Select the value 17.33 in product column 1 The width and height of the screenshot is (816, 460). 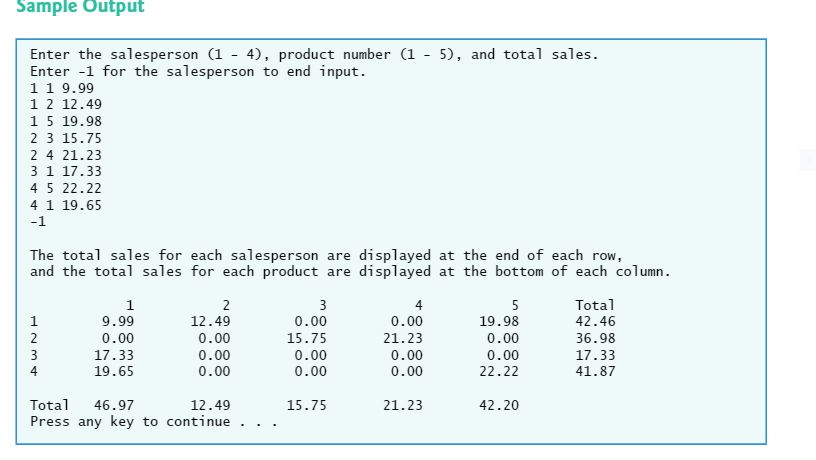[x=114, y=355]
